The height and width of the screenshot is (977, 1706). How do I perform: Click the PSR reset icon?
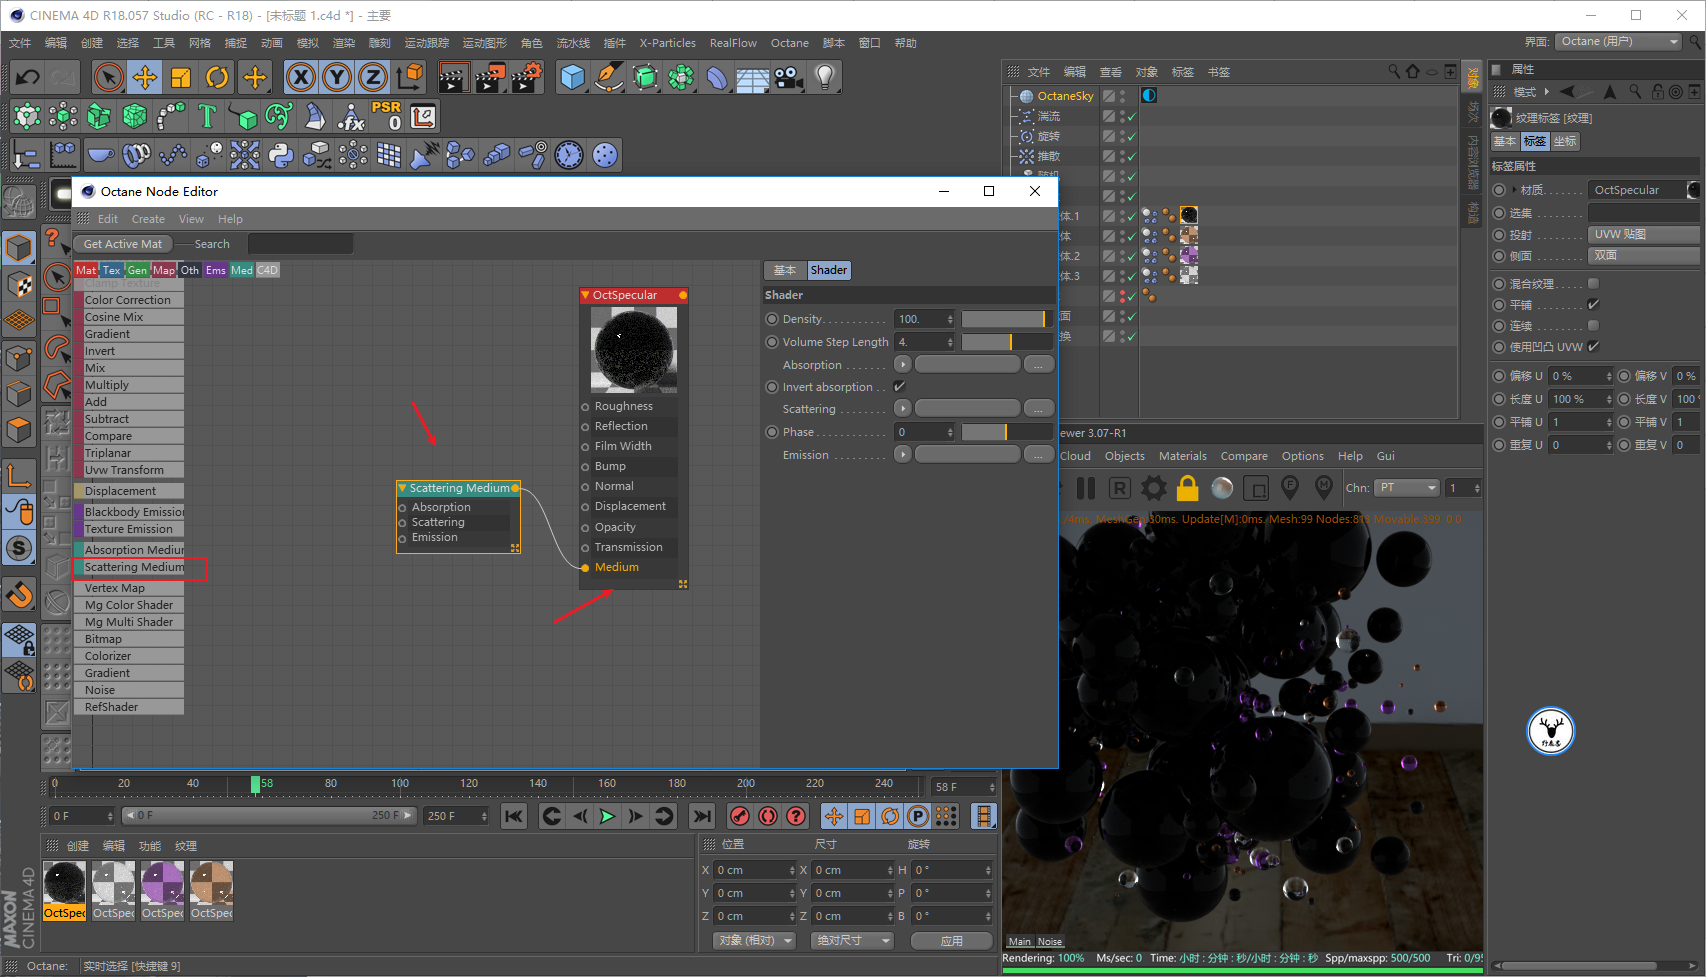(387, 116)
